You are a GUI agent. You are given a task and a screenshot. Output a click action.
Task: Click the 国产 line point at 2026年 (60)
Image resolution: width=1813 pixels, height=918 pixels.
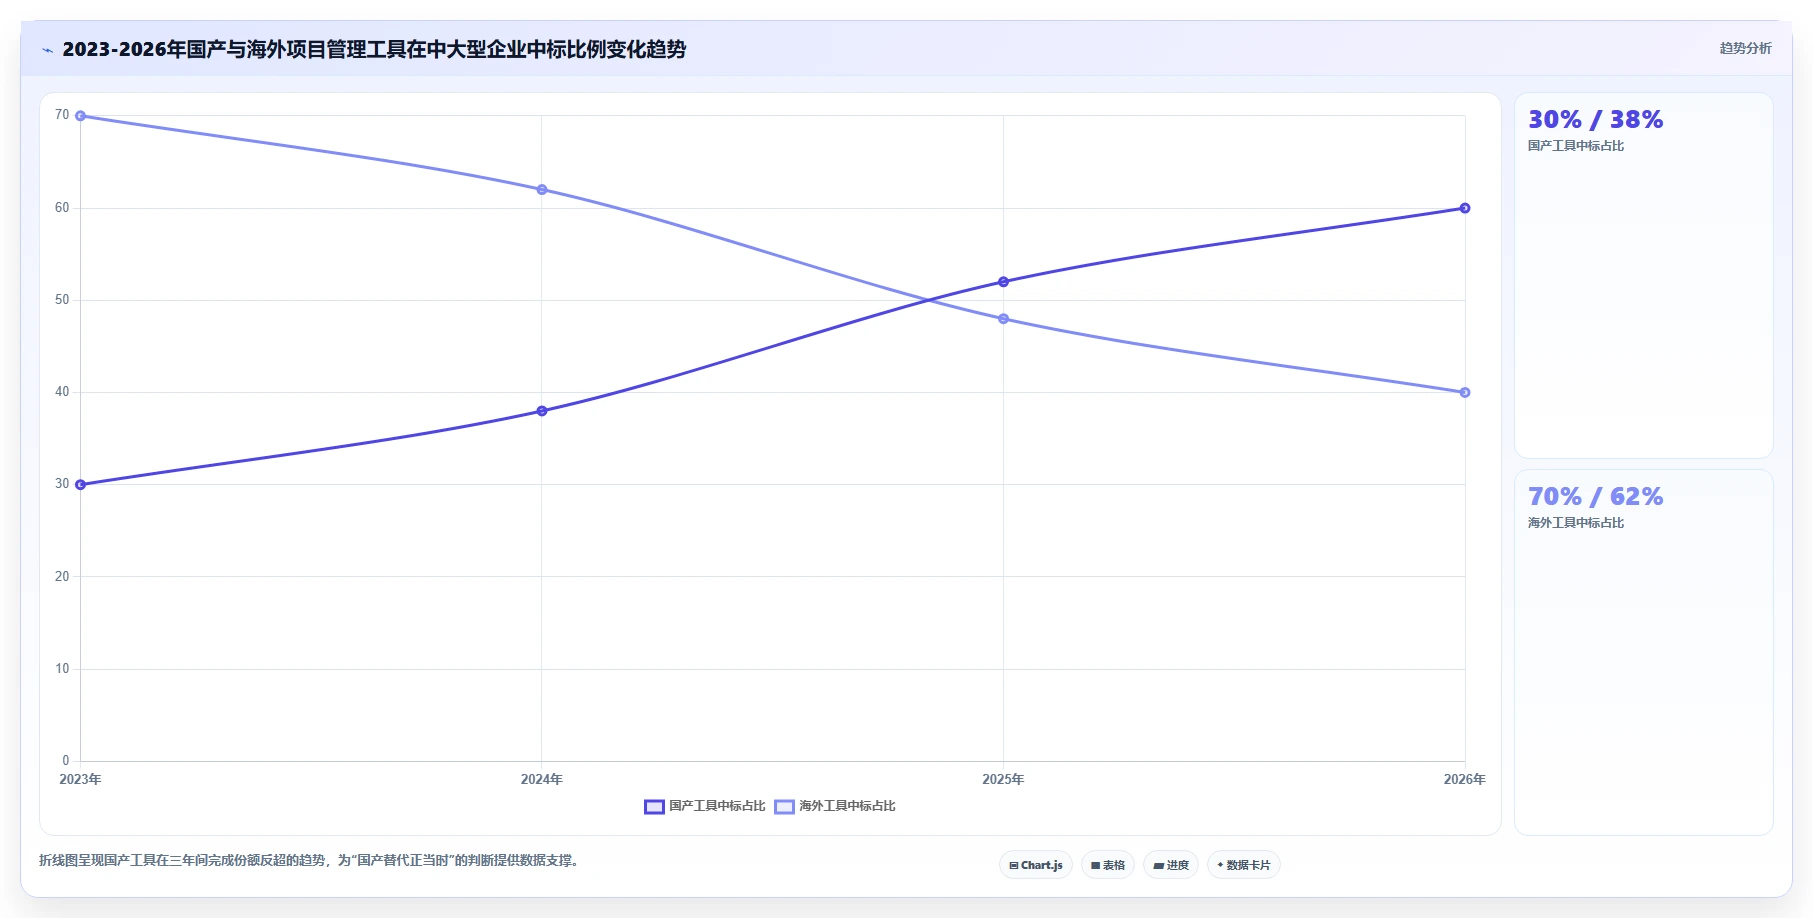pyautogui.click(x=1465, y=208)
